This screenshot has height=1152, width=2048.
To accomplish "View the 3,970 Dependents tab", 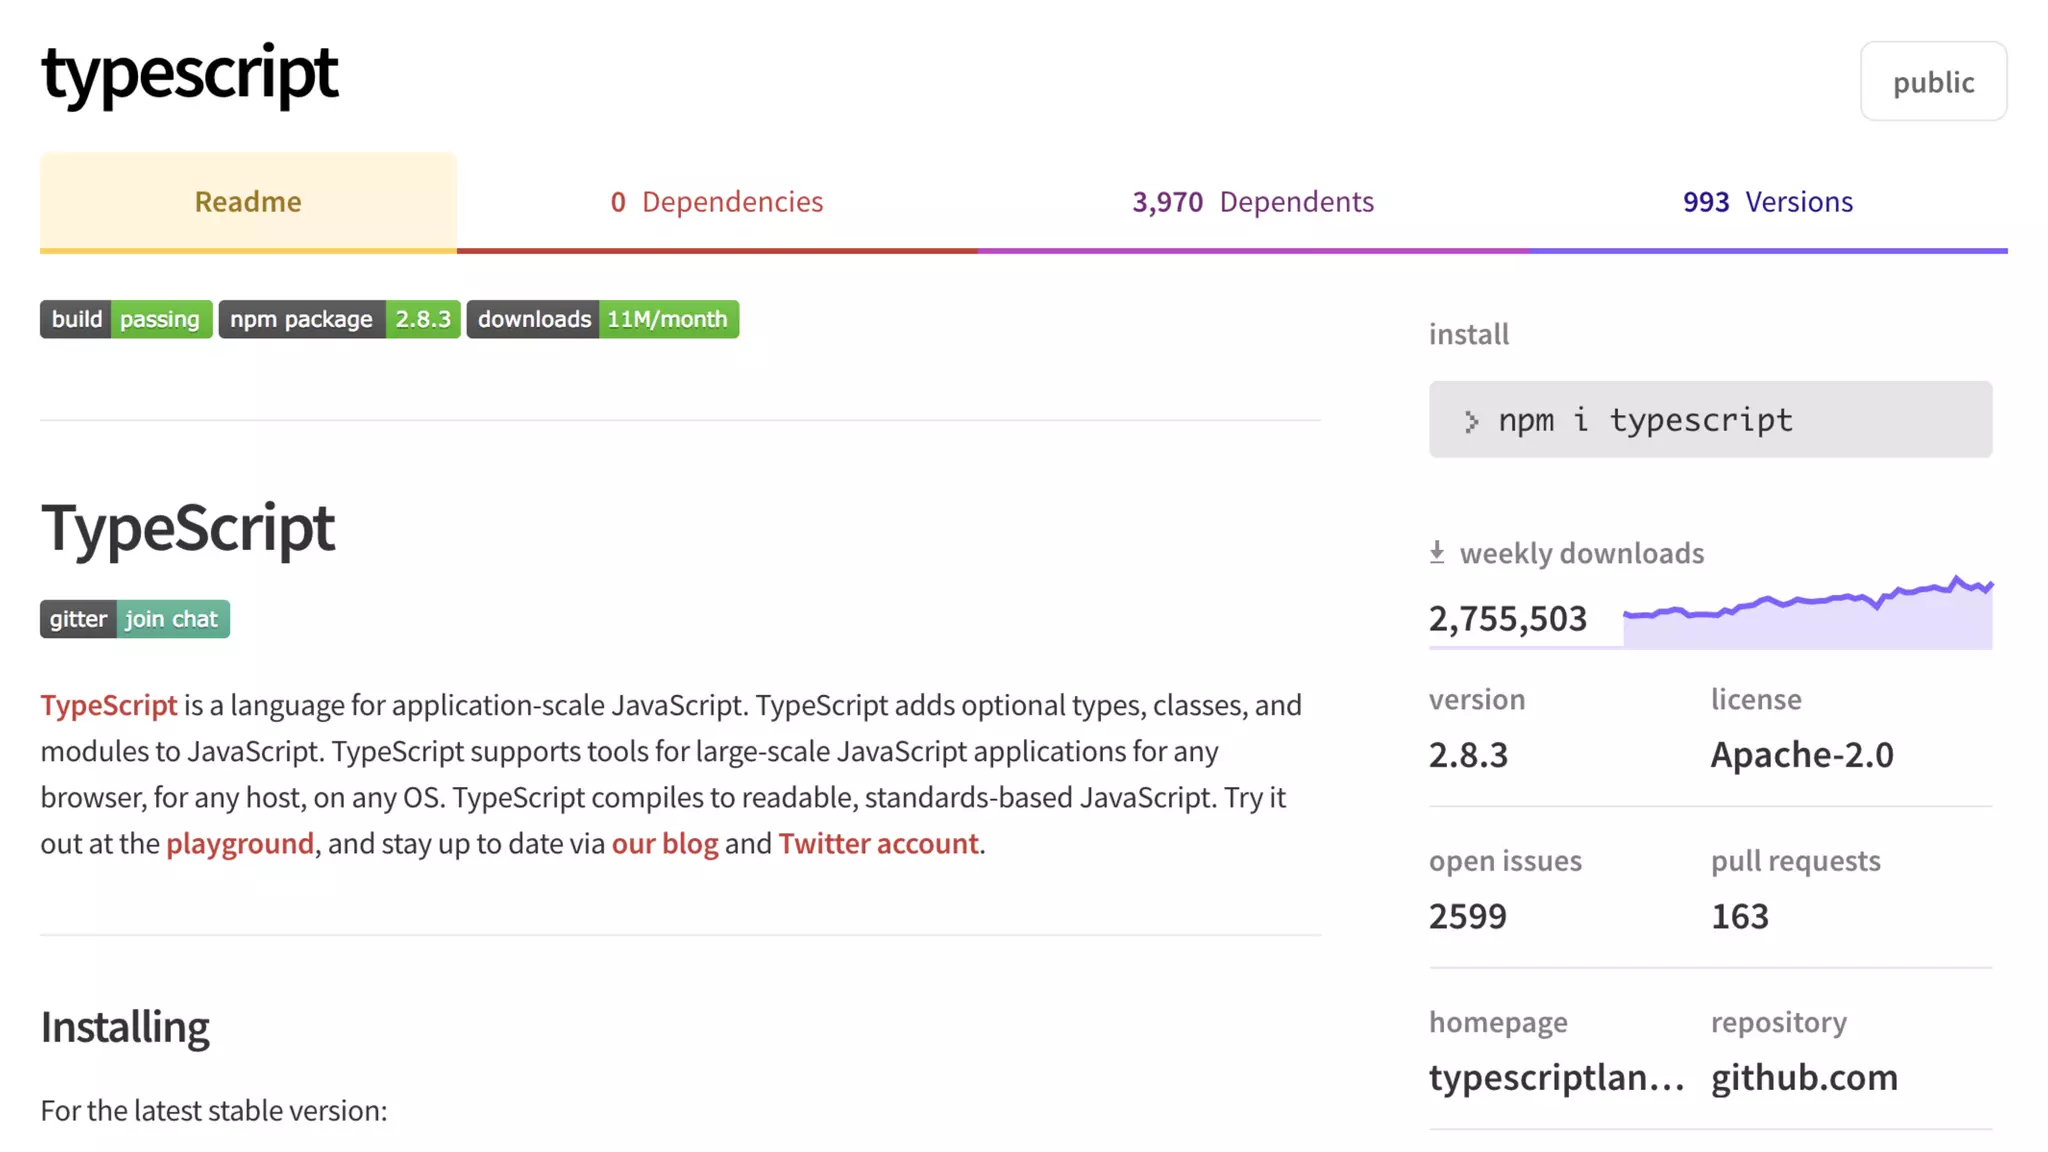I will coord(1253,201).
